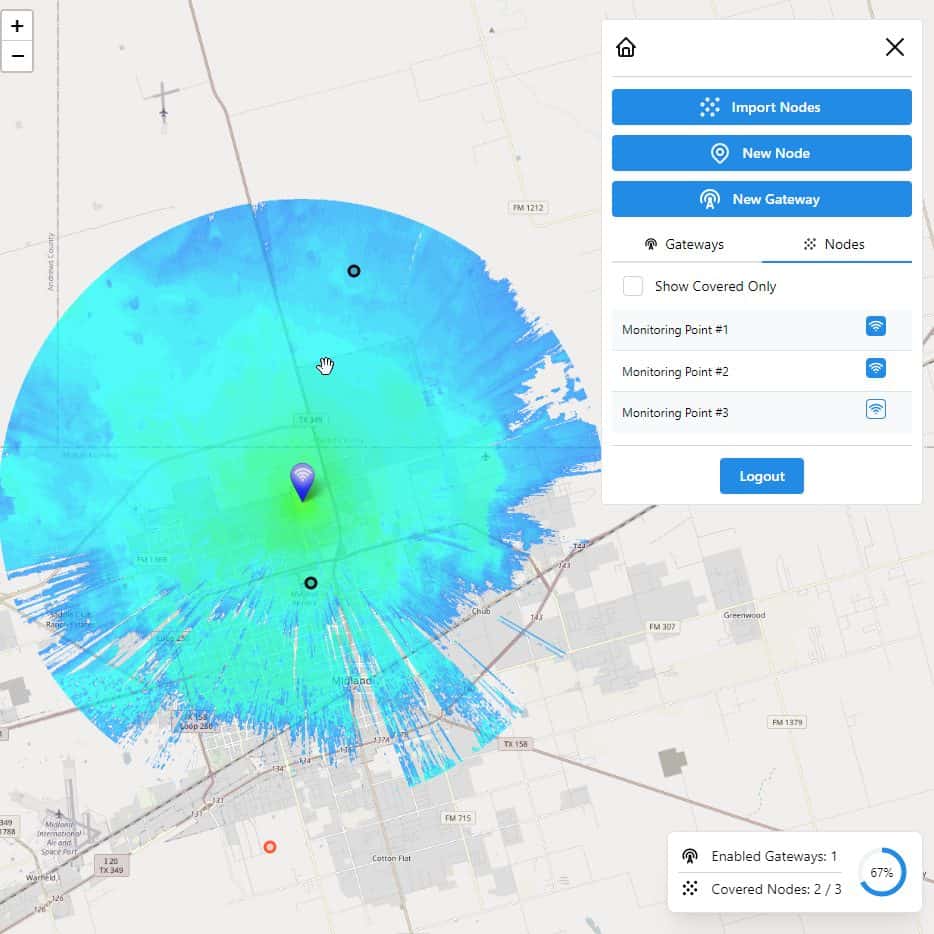Click the New Node button
The width and height of the screenshot is (934, 934).
click(761, 153)
